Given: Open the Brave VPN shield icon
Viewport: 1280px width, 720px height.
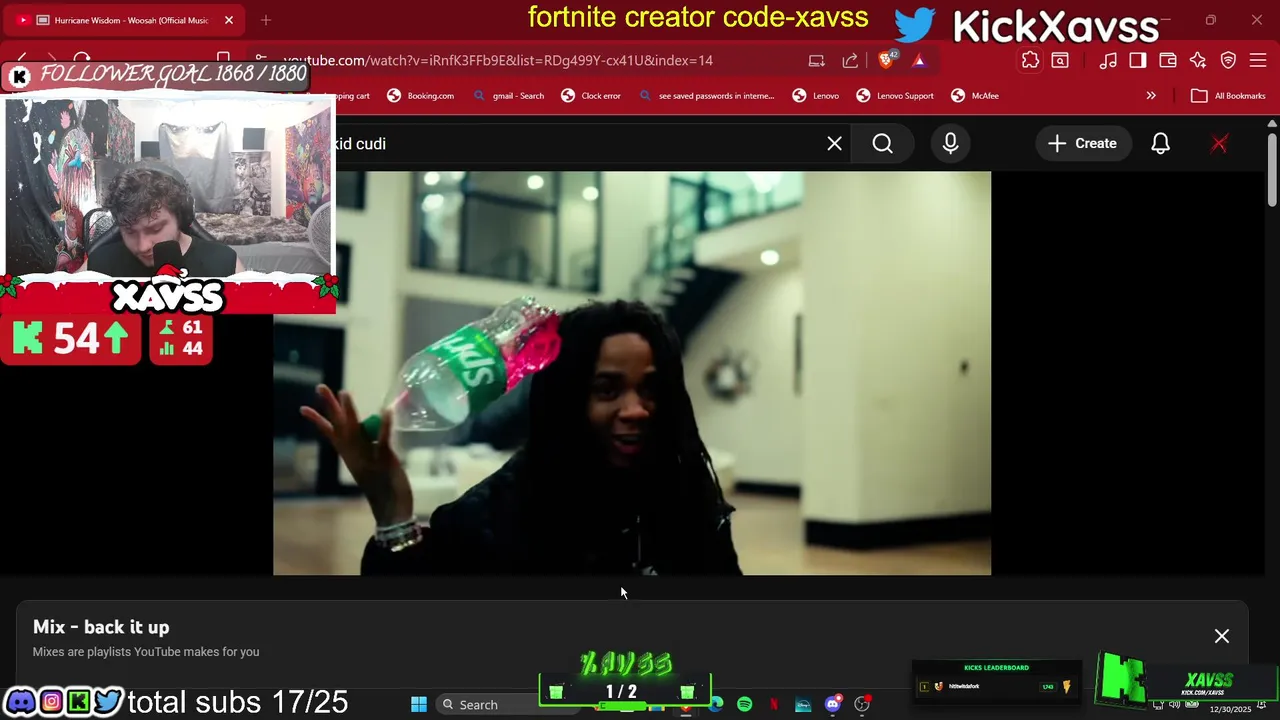Looking at the screenshot, I should 1228,60.
